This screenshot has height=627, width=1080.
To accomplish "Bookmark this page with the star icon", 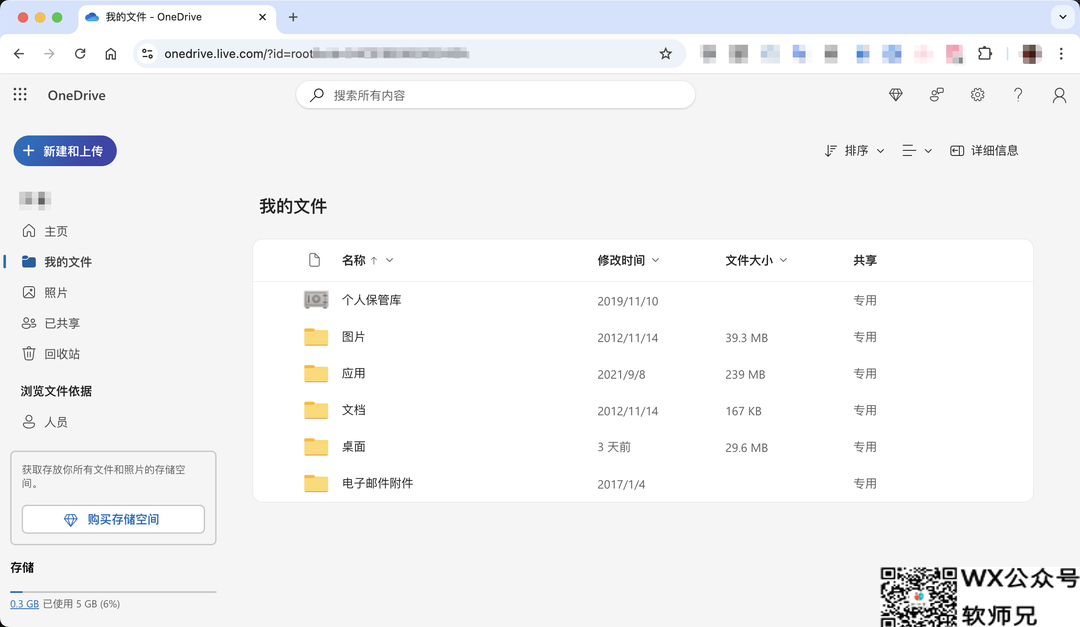I will [x=665, y=54].
